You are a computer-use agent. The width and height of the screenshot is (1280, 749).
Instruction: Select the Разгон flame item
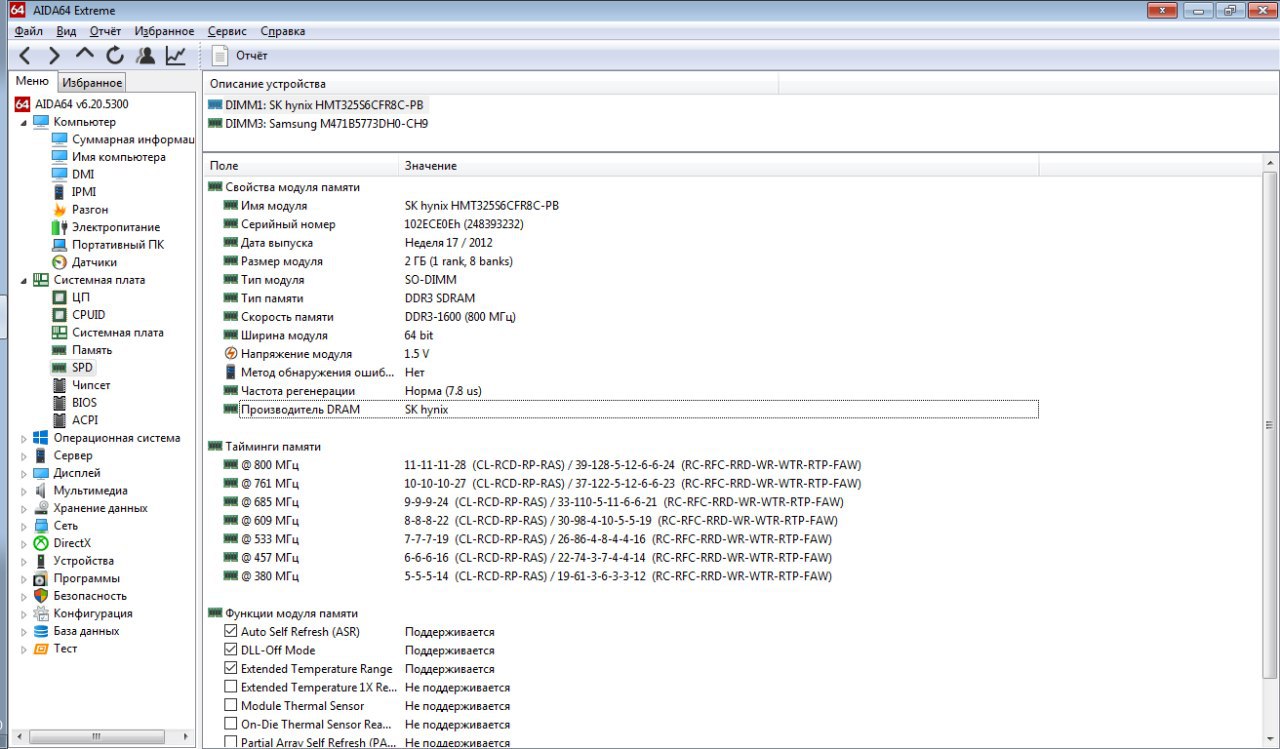pyautogui.click(x=80, y=210)
